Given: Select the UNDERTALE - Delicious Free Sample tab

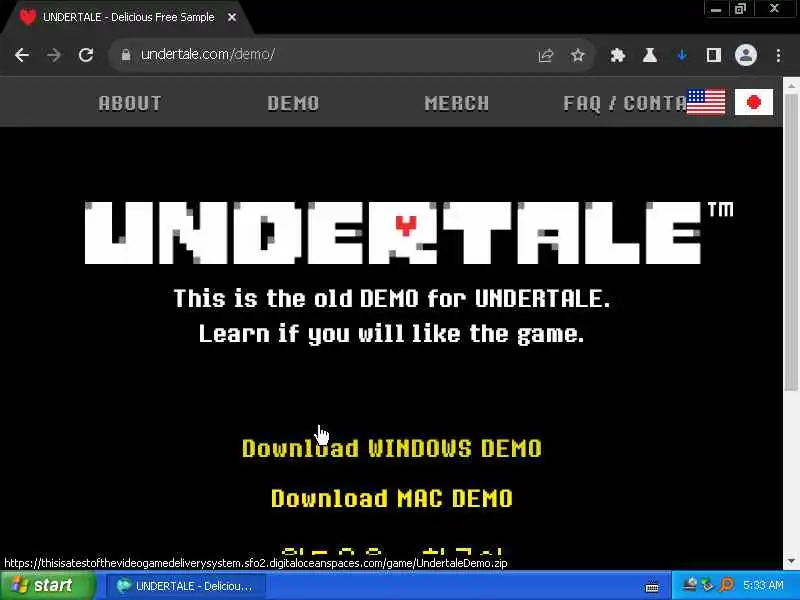Looking at the screenshot, I should pyautogui.click(x=127, y=17).
